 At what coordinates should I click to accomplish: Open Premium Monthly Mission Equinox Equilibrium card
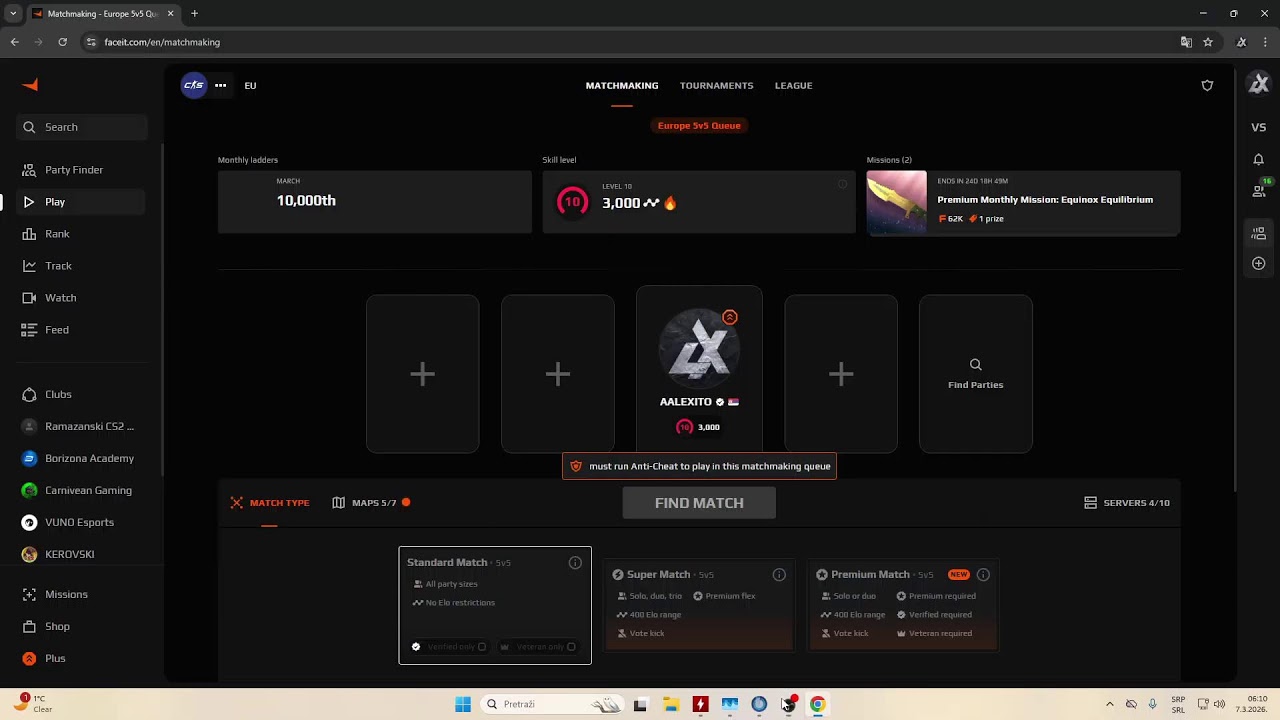(1023, 203)
